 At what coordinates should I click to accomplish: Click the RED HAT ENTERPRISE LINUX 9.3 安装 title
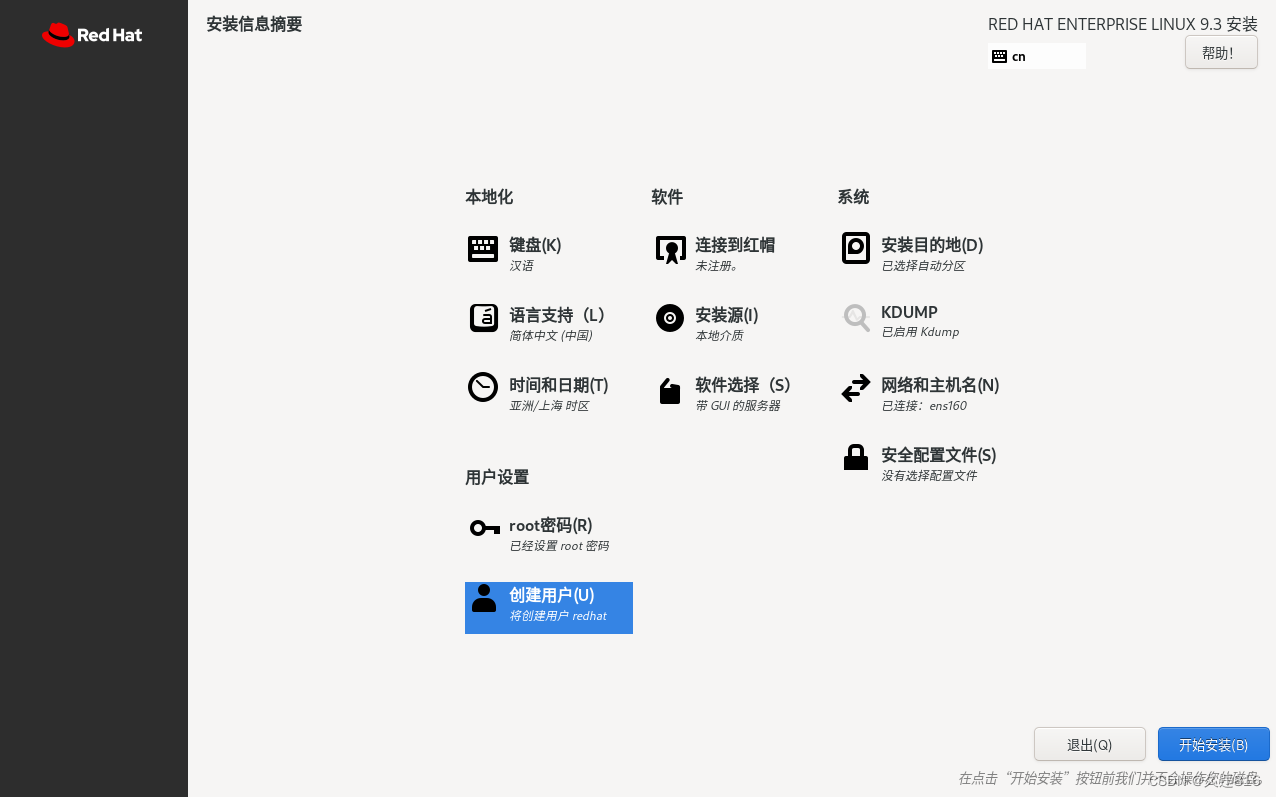pyautogui.click(x=1123, y=24)
